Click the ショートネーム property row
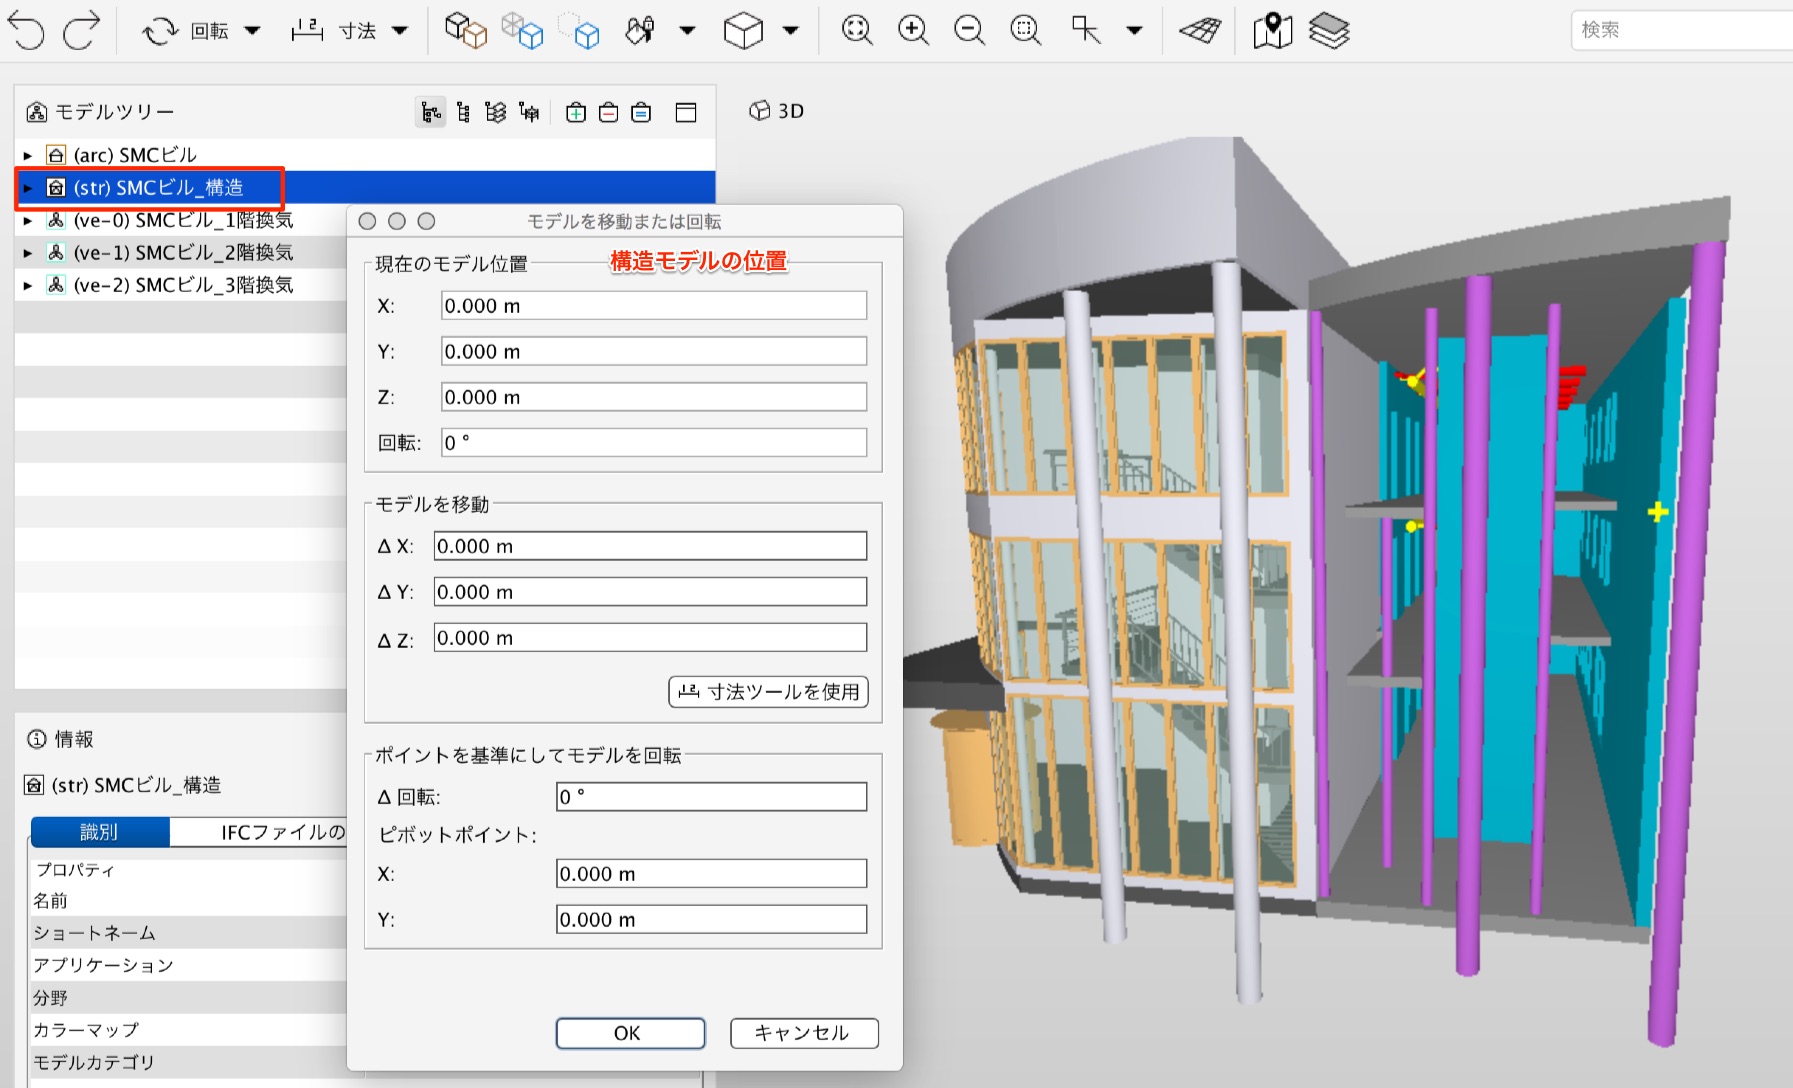1793x1088 pixels. pyautogui.click(x=188, y=933)
